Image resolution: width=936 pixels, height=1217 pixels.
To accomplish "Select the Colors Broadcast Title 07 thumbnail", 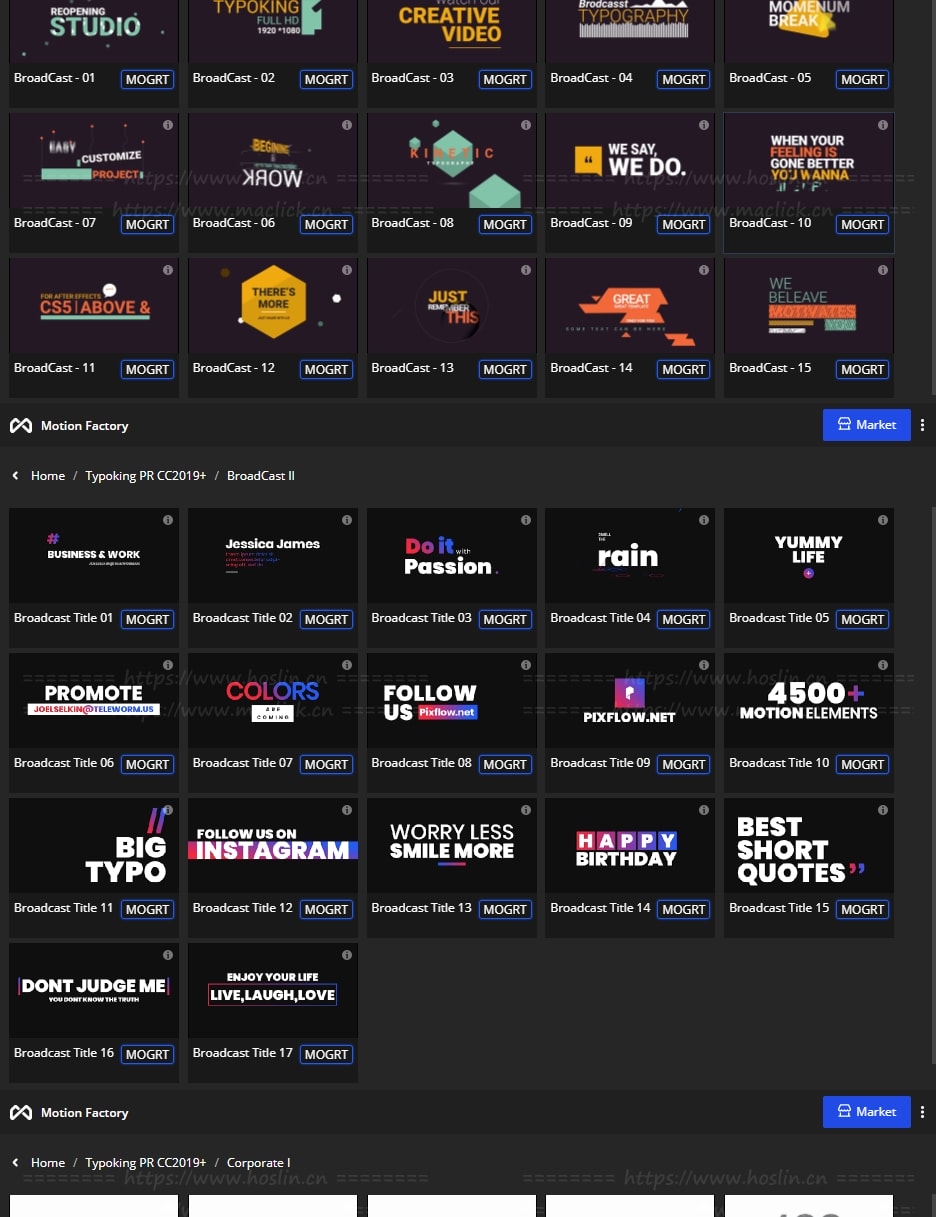I will point(273,700).
